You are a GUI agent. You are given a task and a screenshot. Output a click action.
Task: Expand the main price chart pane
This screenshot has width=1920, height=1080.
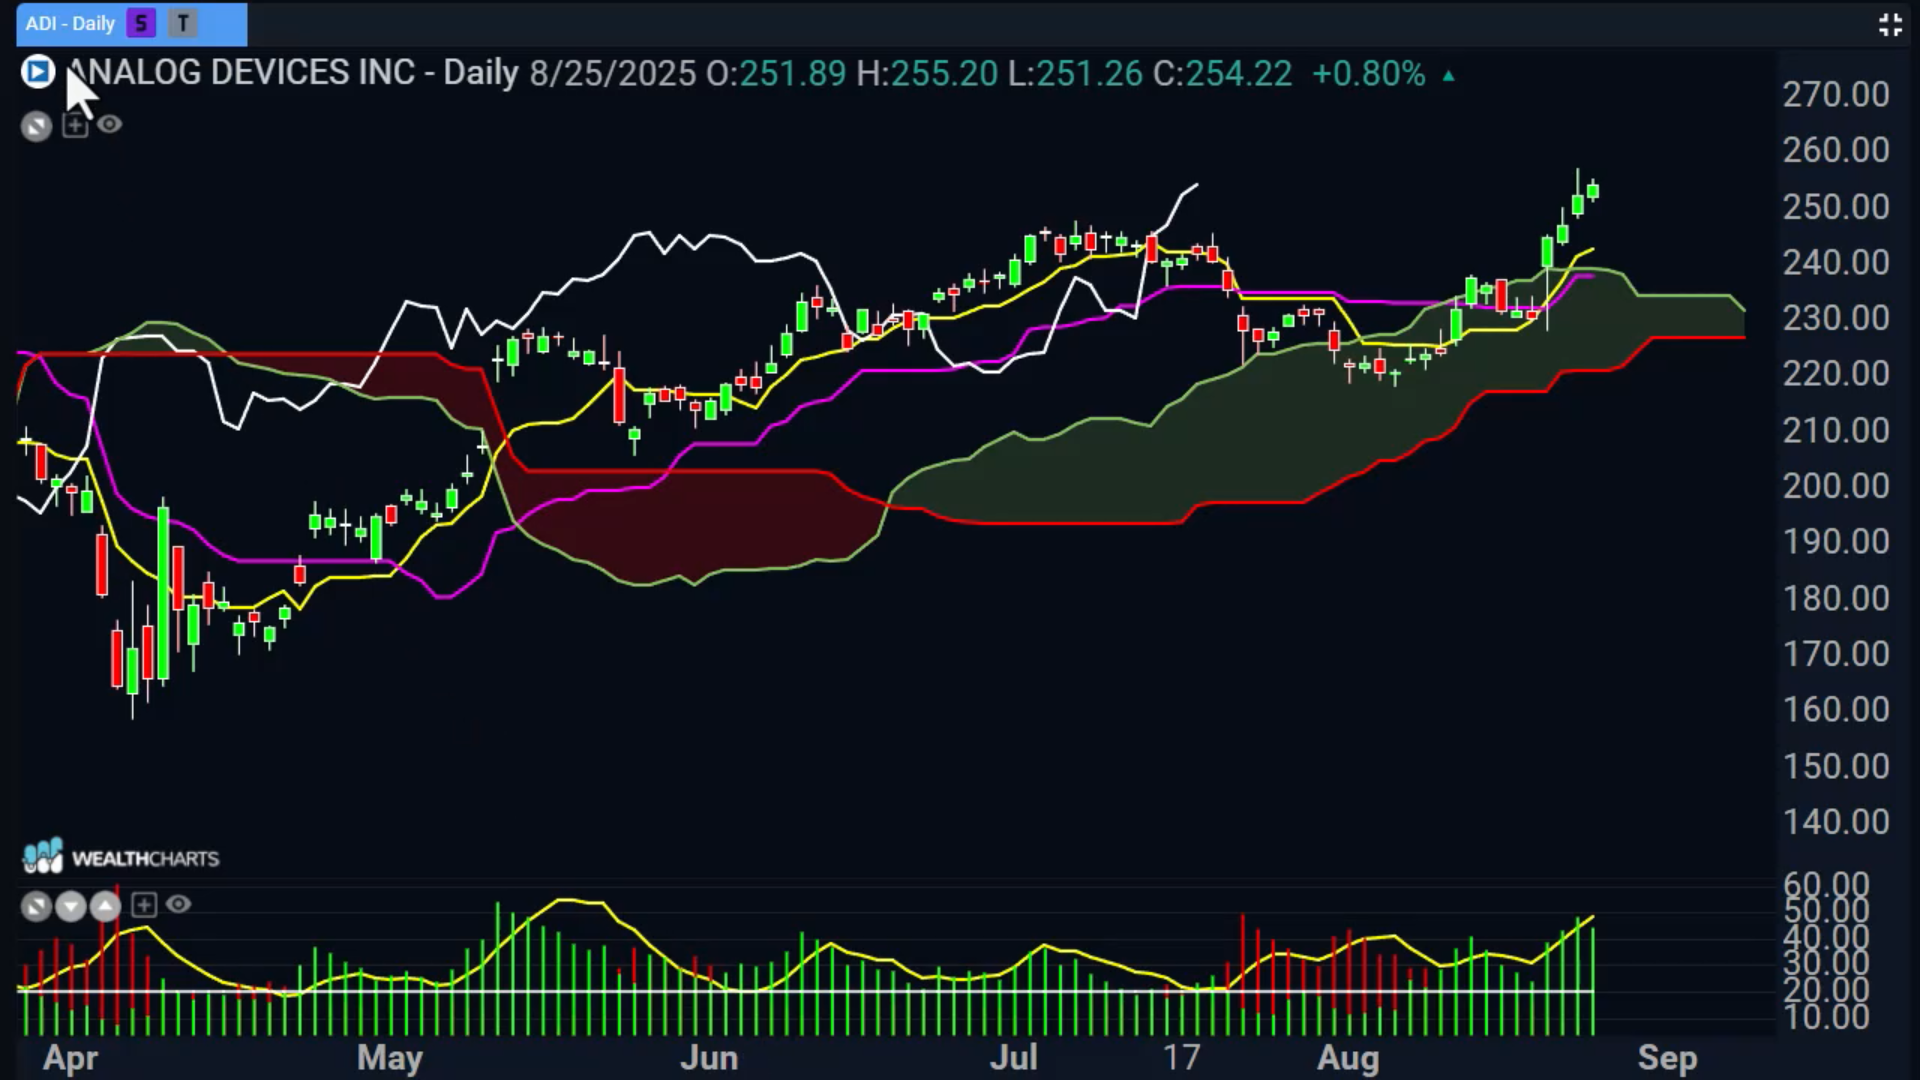(36, 126)
